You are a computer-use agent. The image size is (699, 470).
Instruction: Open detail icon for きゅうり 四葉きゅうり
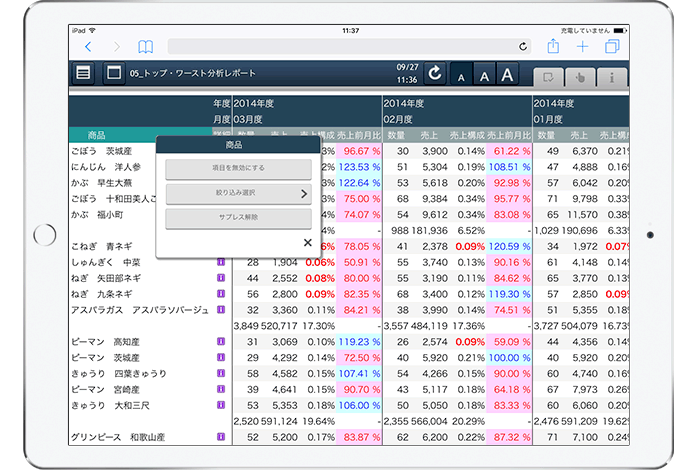(221, 373)
